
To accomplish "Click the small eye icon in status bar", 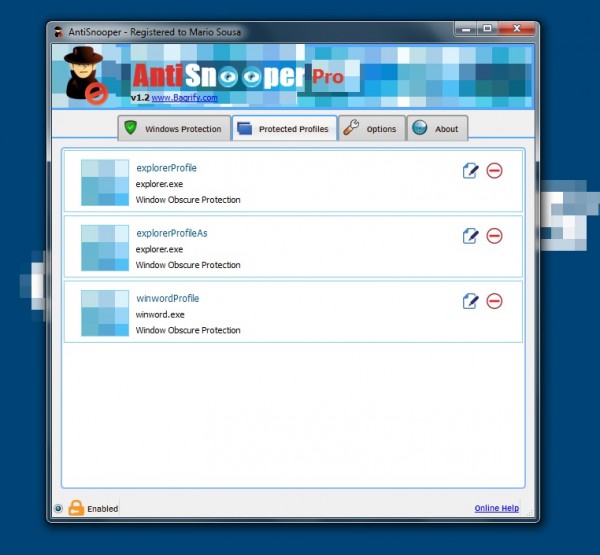I will click(58, 508).
